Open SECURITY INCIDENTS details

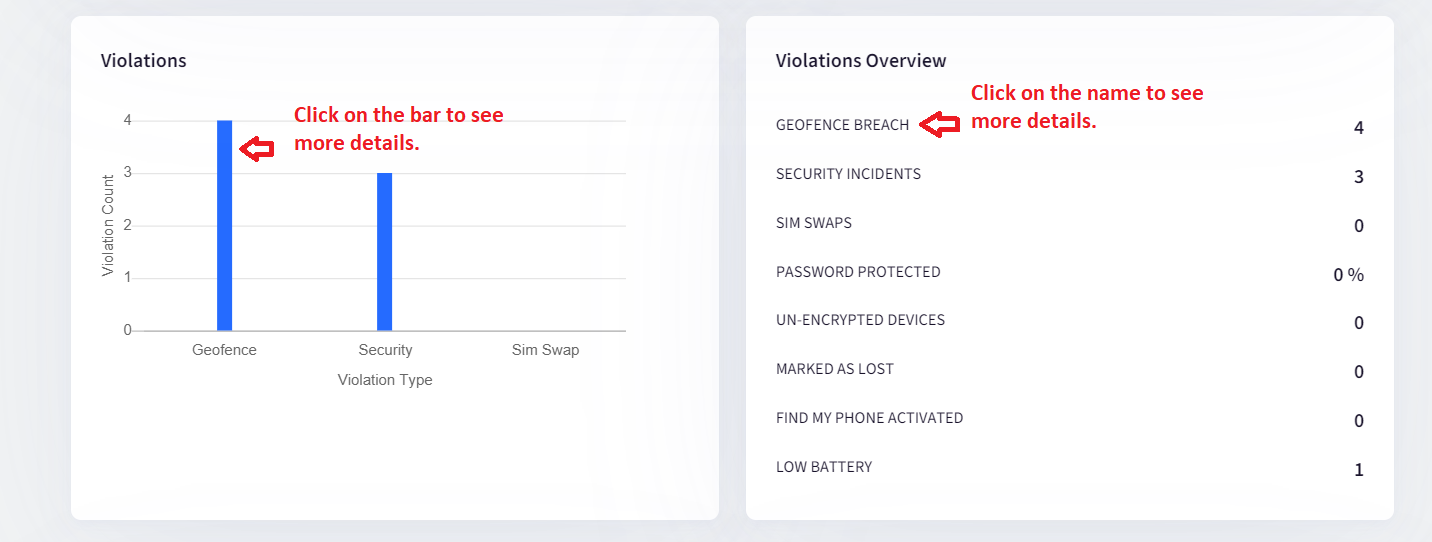848,174
